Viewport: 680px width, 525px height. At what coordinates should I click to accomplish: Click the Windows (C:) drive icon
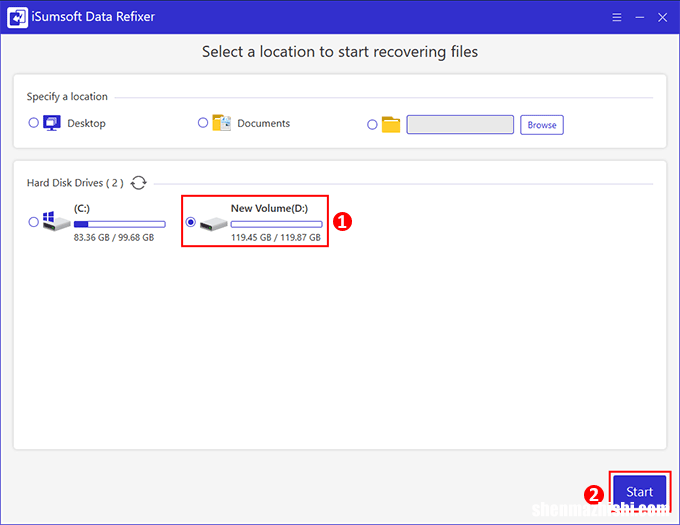click(x=55, y=222)
